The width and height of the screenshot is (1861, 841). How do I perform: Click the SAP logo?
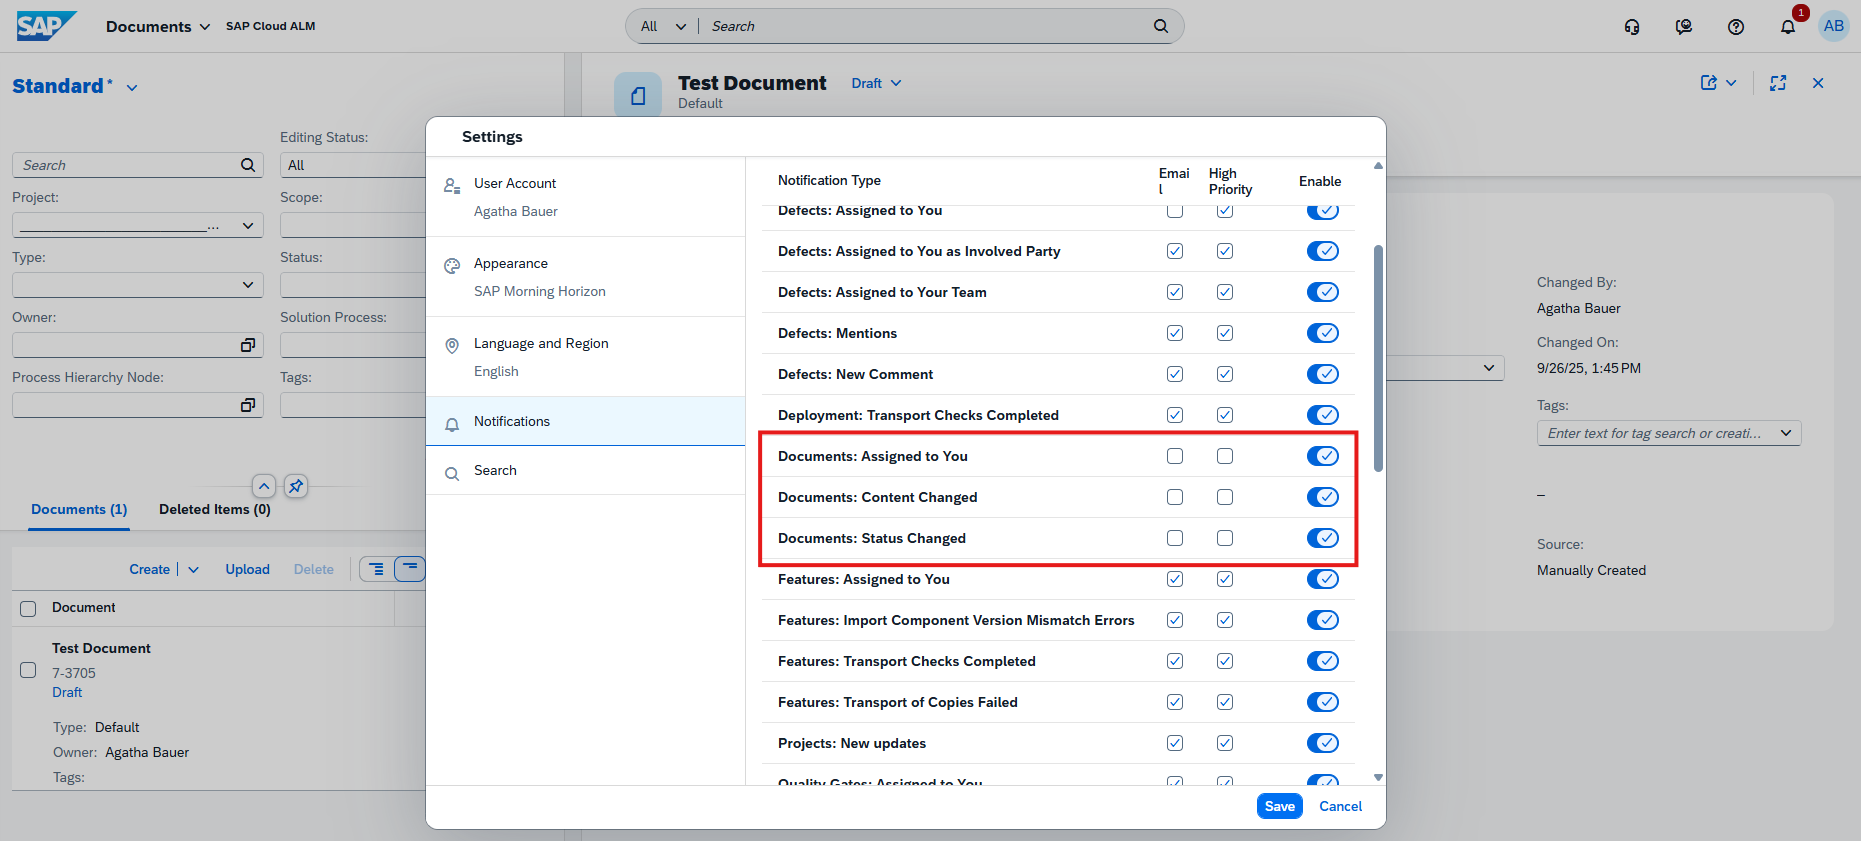pyautogui.click(x=46, y=26)
